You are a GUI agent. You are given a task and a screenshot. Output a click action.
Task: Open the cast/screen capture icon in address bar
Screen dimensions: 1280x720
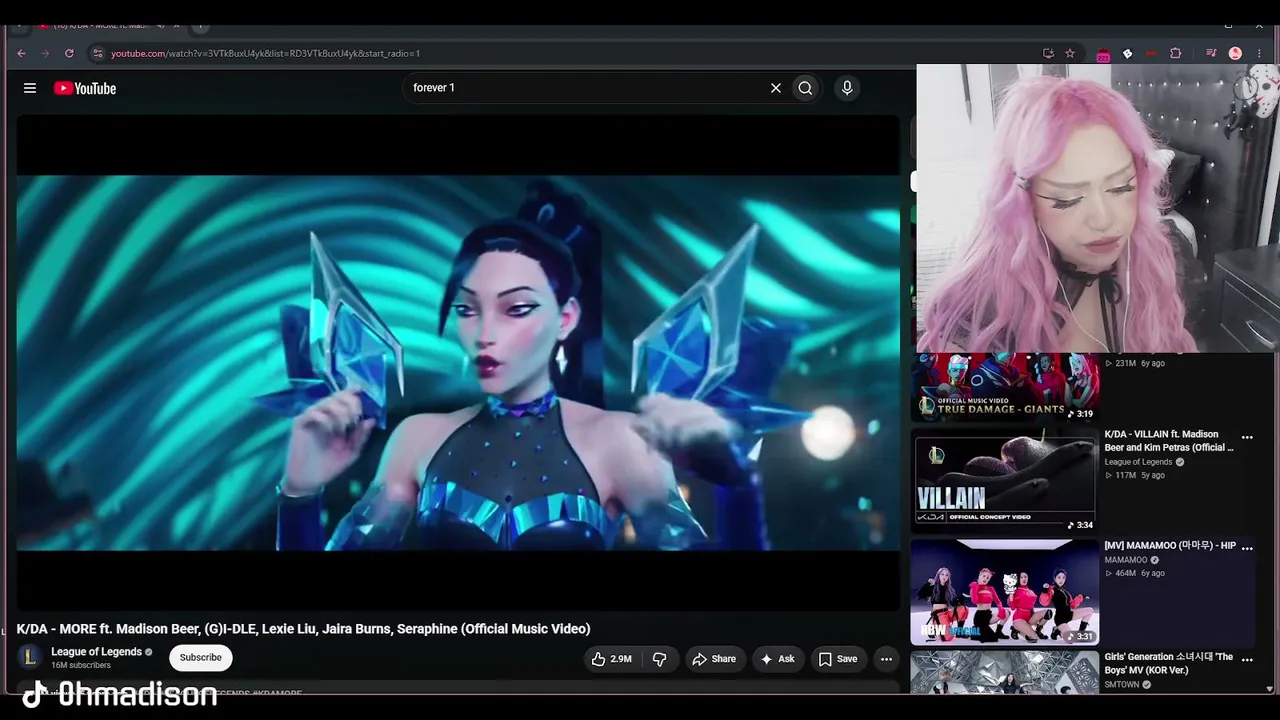click(x=1048, y=53)
